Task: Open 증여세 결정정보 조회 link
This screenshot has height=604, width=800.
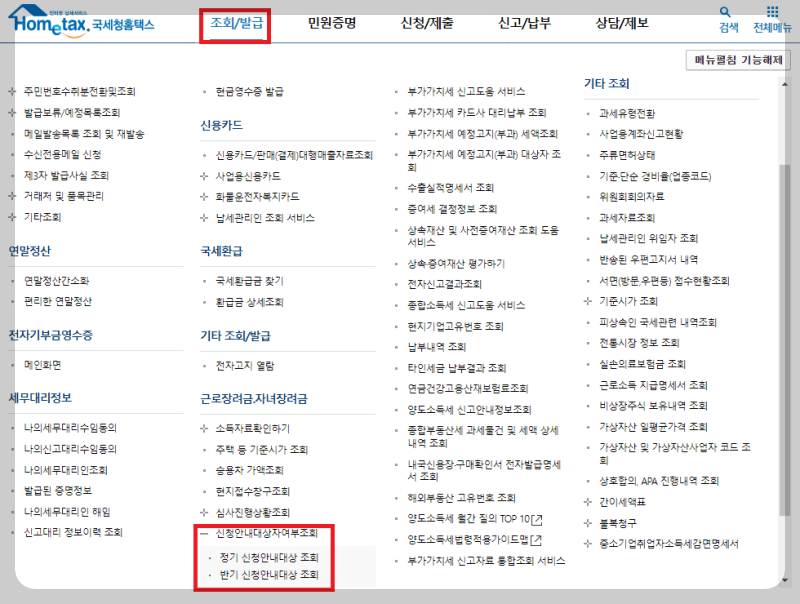Action: click(x=452, y=209)
